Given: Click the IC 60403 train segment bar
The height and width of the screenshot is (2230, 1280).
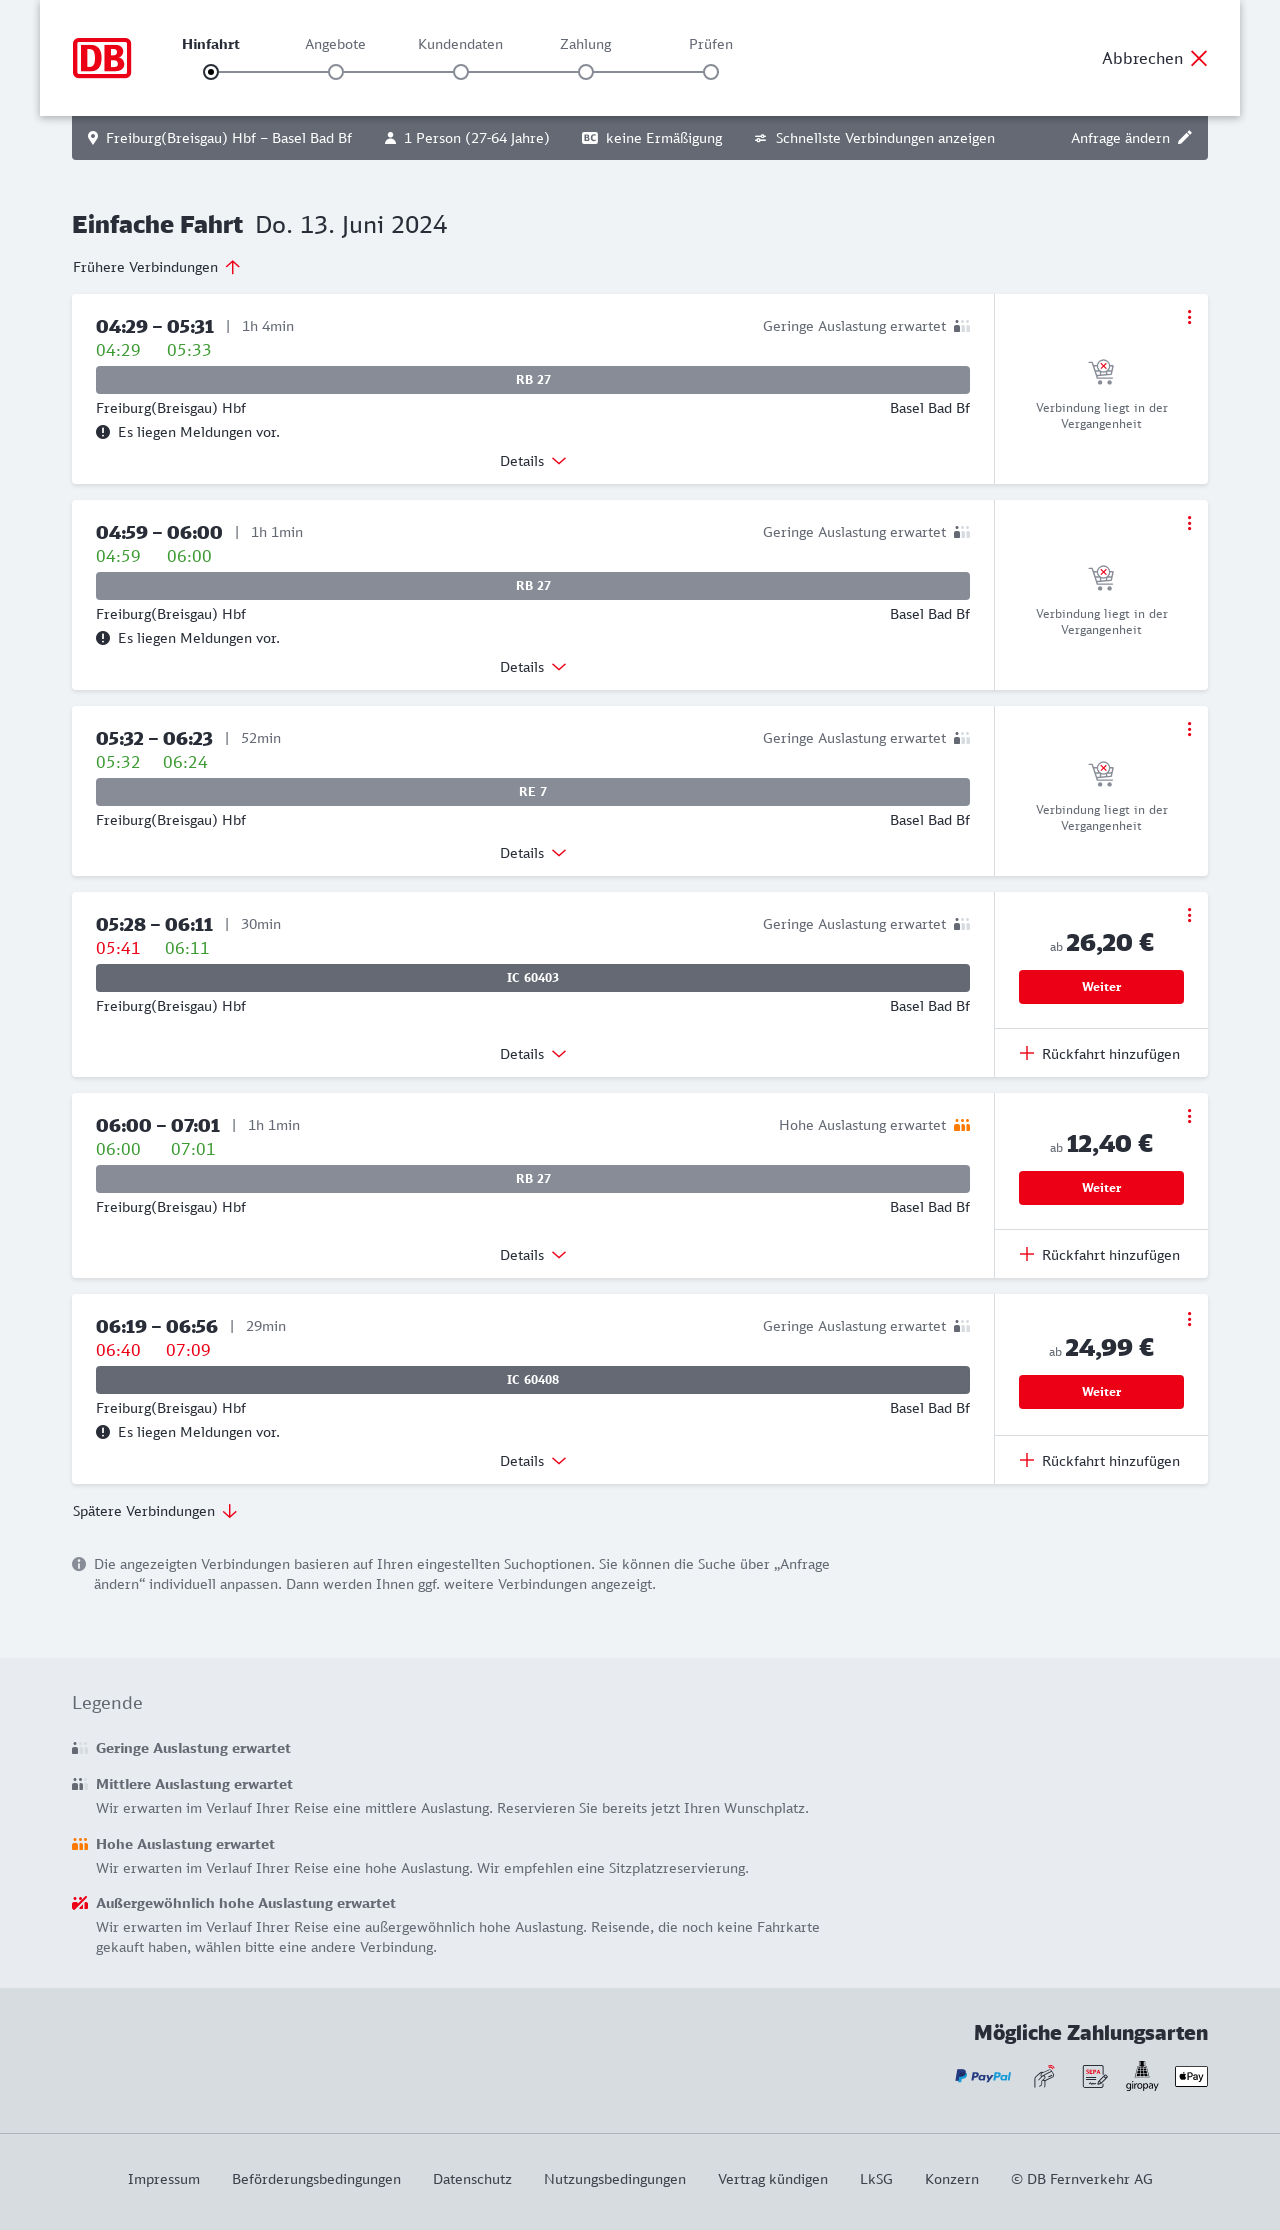Looking at the screenshot, I should tap(533, 978).
